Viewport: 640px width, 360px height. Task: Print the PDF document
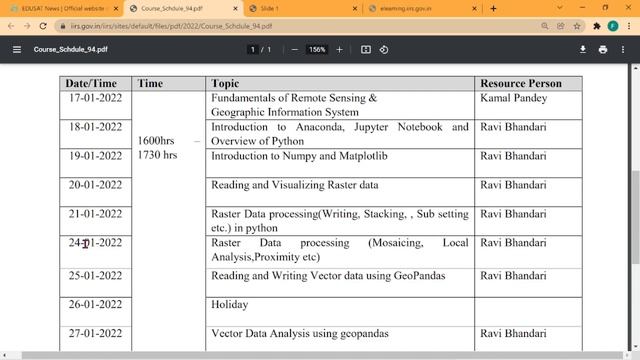(x=602, y=49)
